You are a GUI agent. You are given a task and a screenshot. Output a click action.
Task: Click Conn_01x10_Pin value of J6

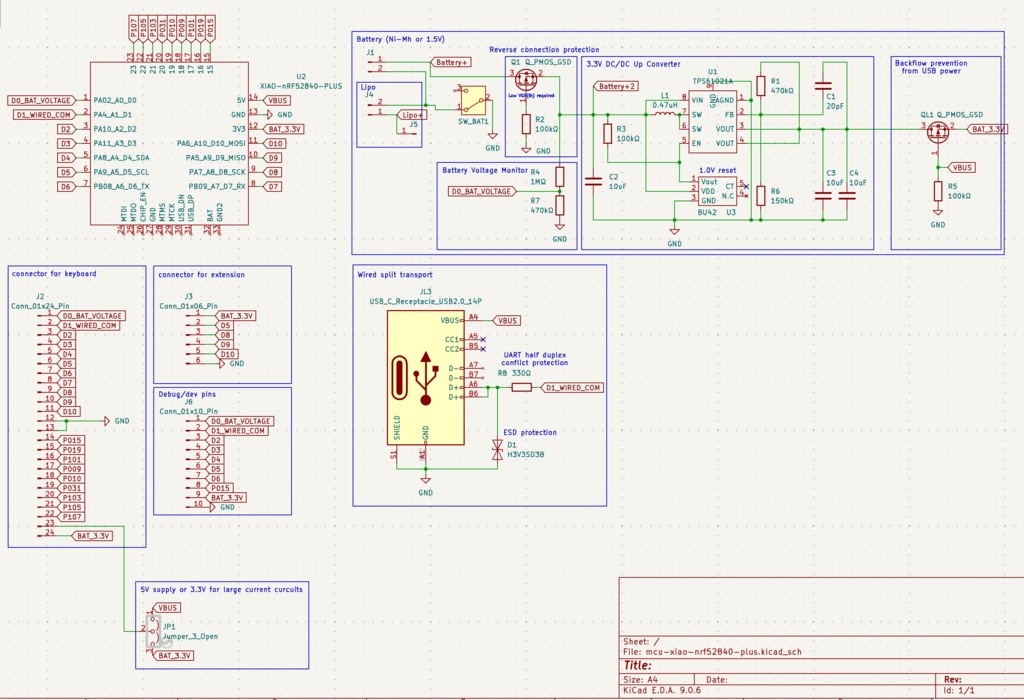[x=188, y=411]
